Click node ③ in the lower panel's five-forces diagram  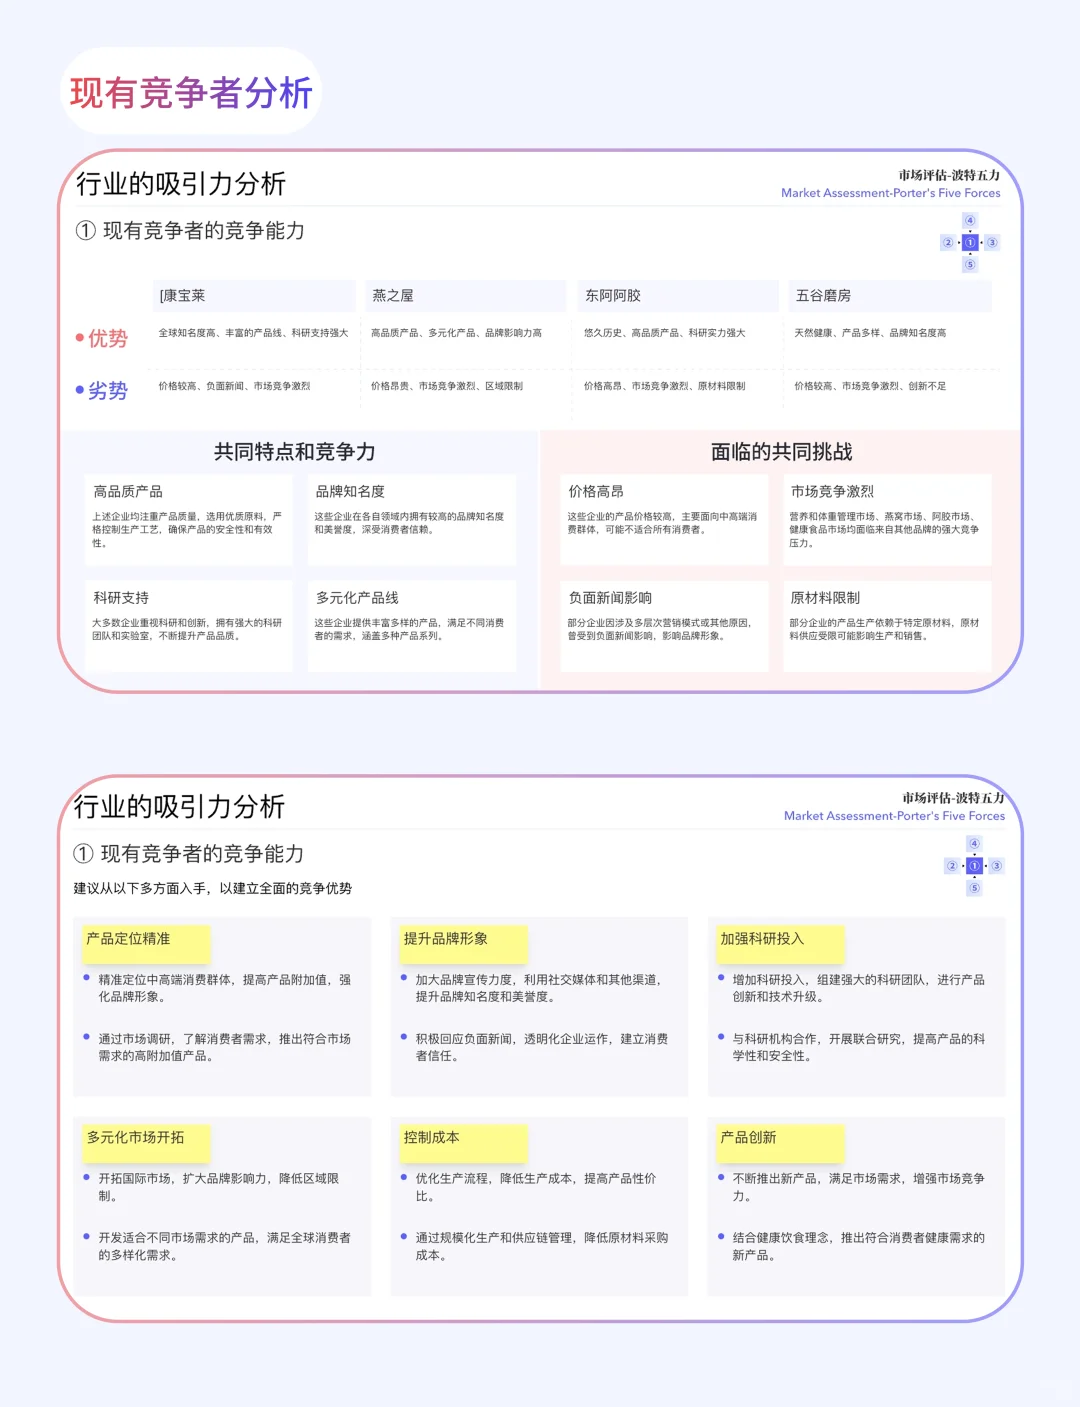coord(996,866)
